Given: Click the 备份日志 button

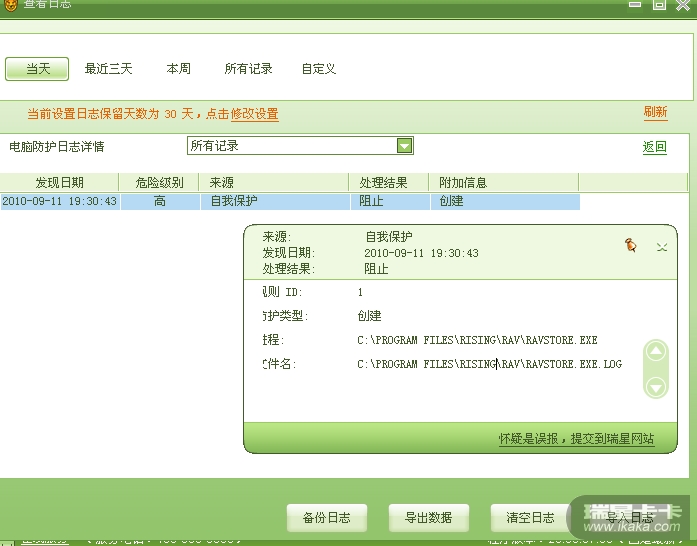Looking at the screenshot, I should pyautogui.click(x=327, y=518).
